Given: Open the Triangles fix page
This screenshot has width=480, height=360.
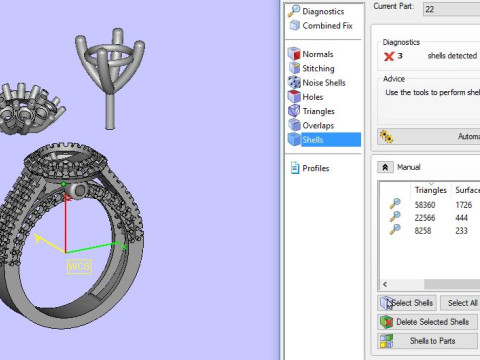Looking at the screenshot, I should (311, 111).
